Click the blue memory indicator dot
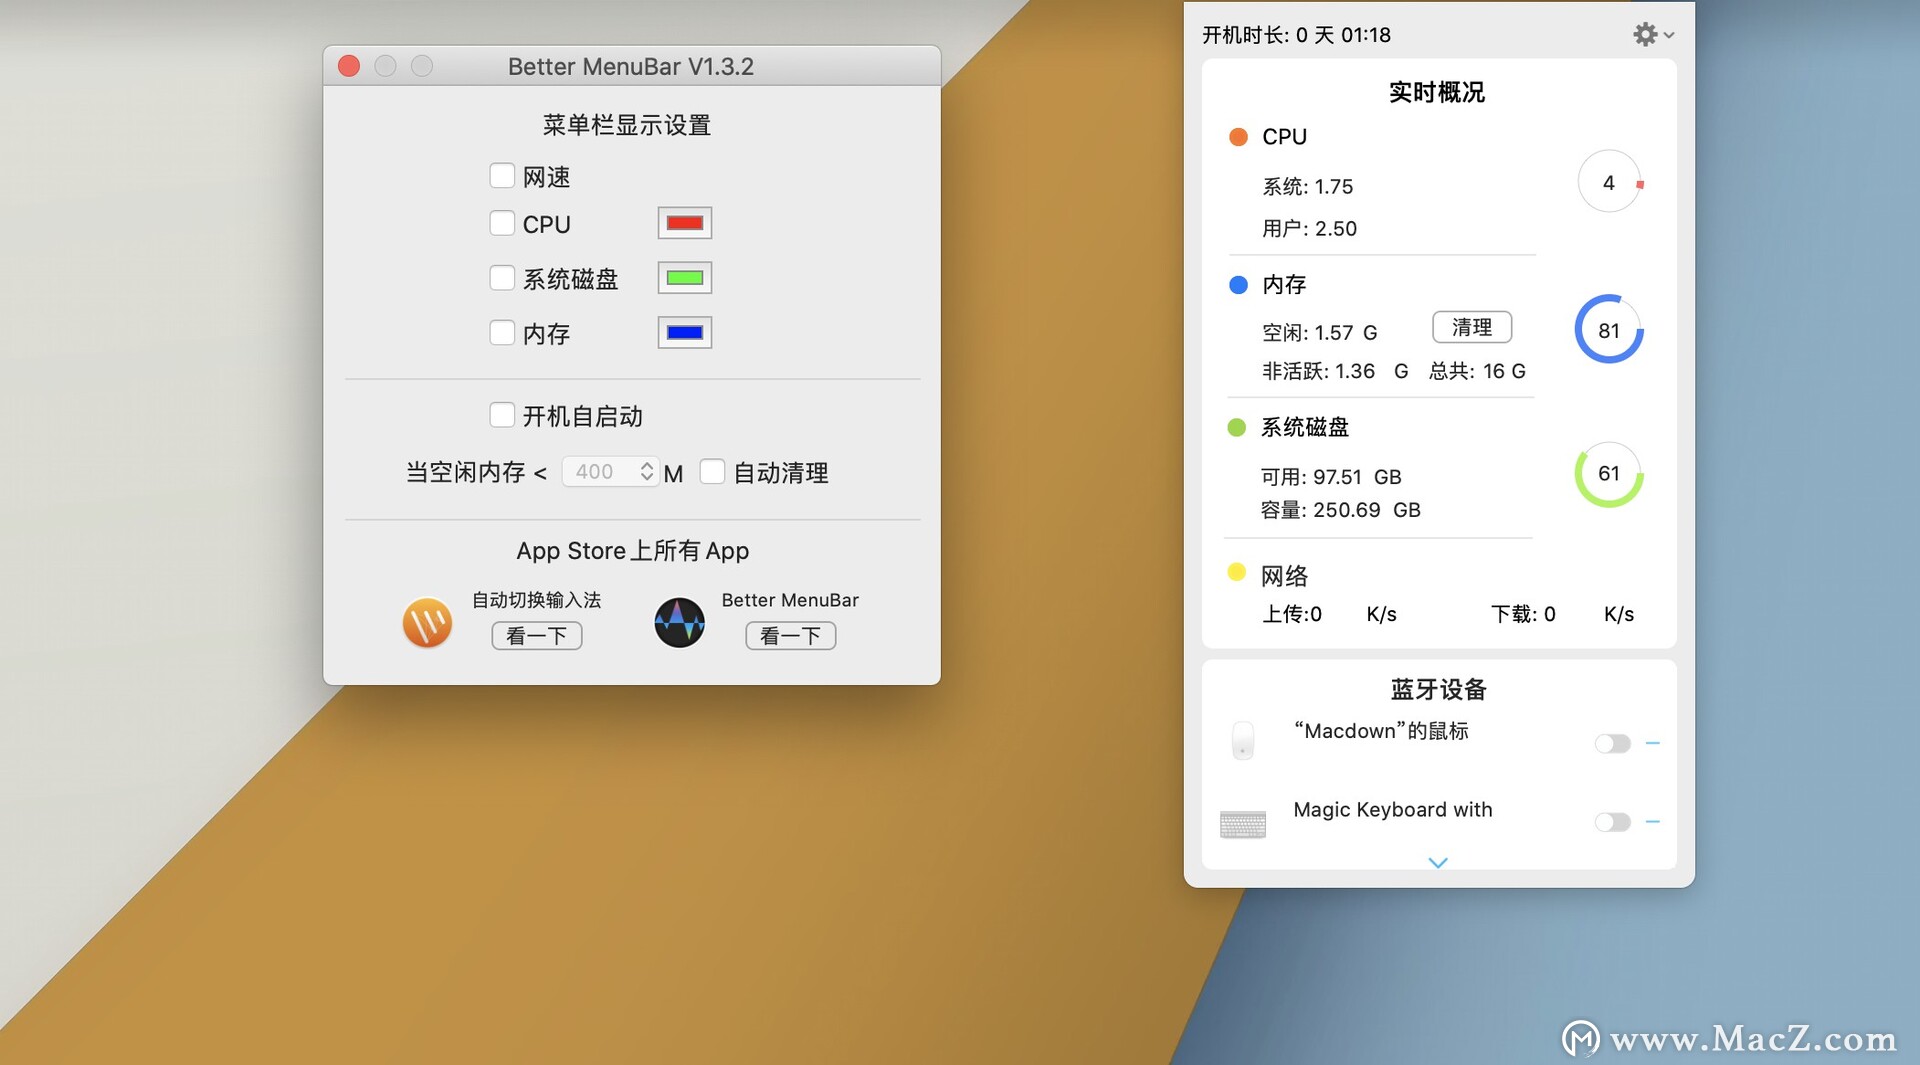The width and height of the screenshot is (1920, 1065). pyautogui.click(x=1238, y=285)
